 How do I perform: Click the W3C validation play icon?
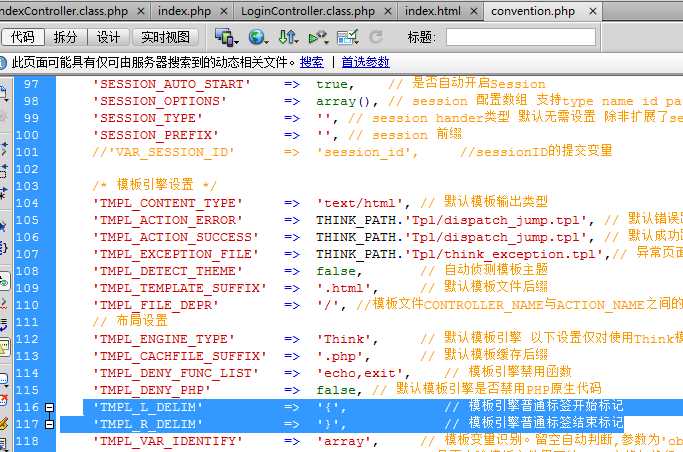pyautogui.click(x=318, y=37)
